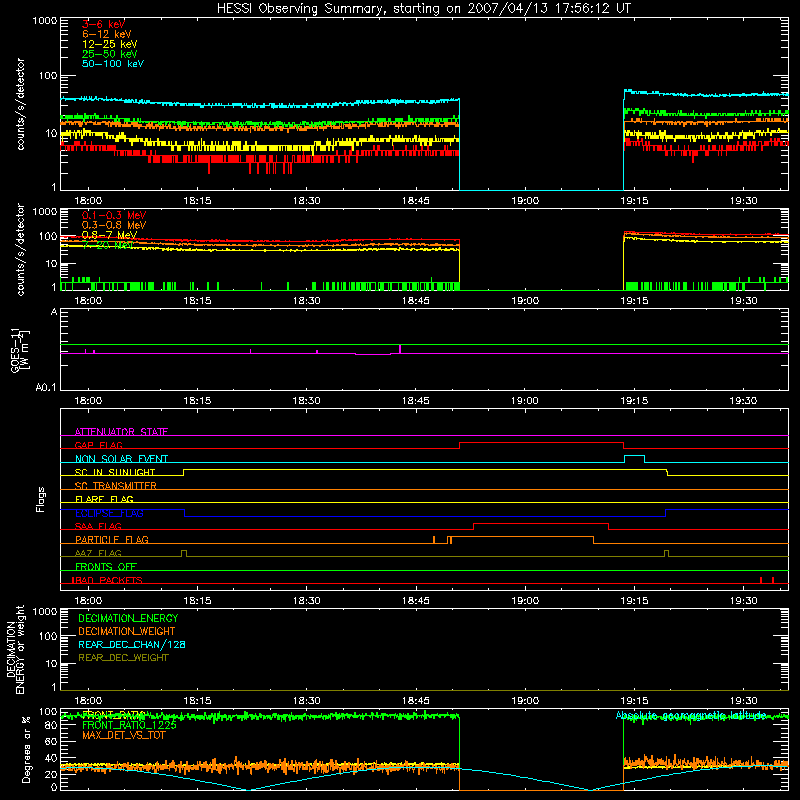Screen dimensions: 800x800
Task: Click the raised PARTICLE_FLAG plateau
Action: (522, 537)
